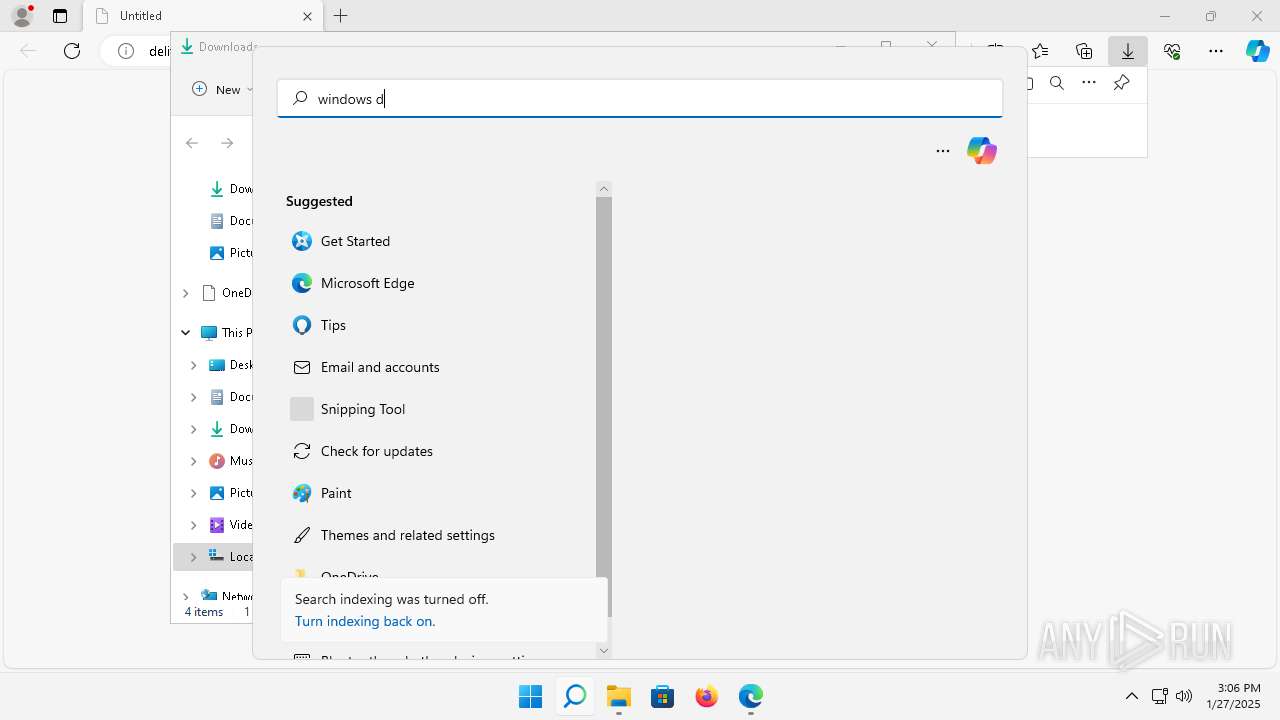
Task: Open Browser essentials heart icon
Action: tap(1172, 51)
